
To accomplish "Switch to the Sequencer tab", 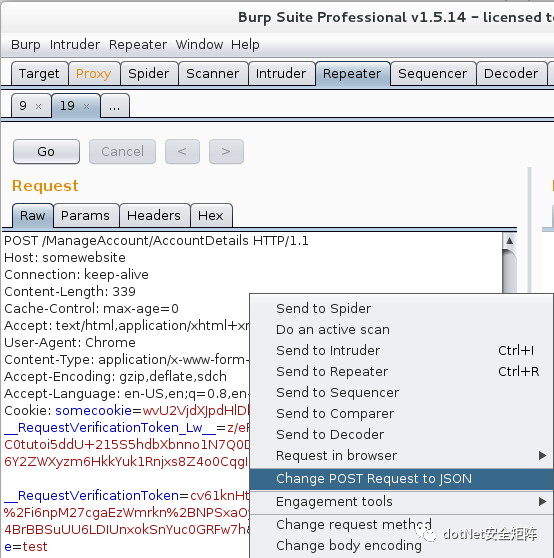I will coord(433,74).
